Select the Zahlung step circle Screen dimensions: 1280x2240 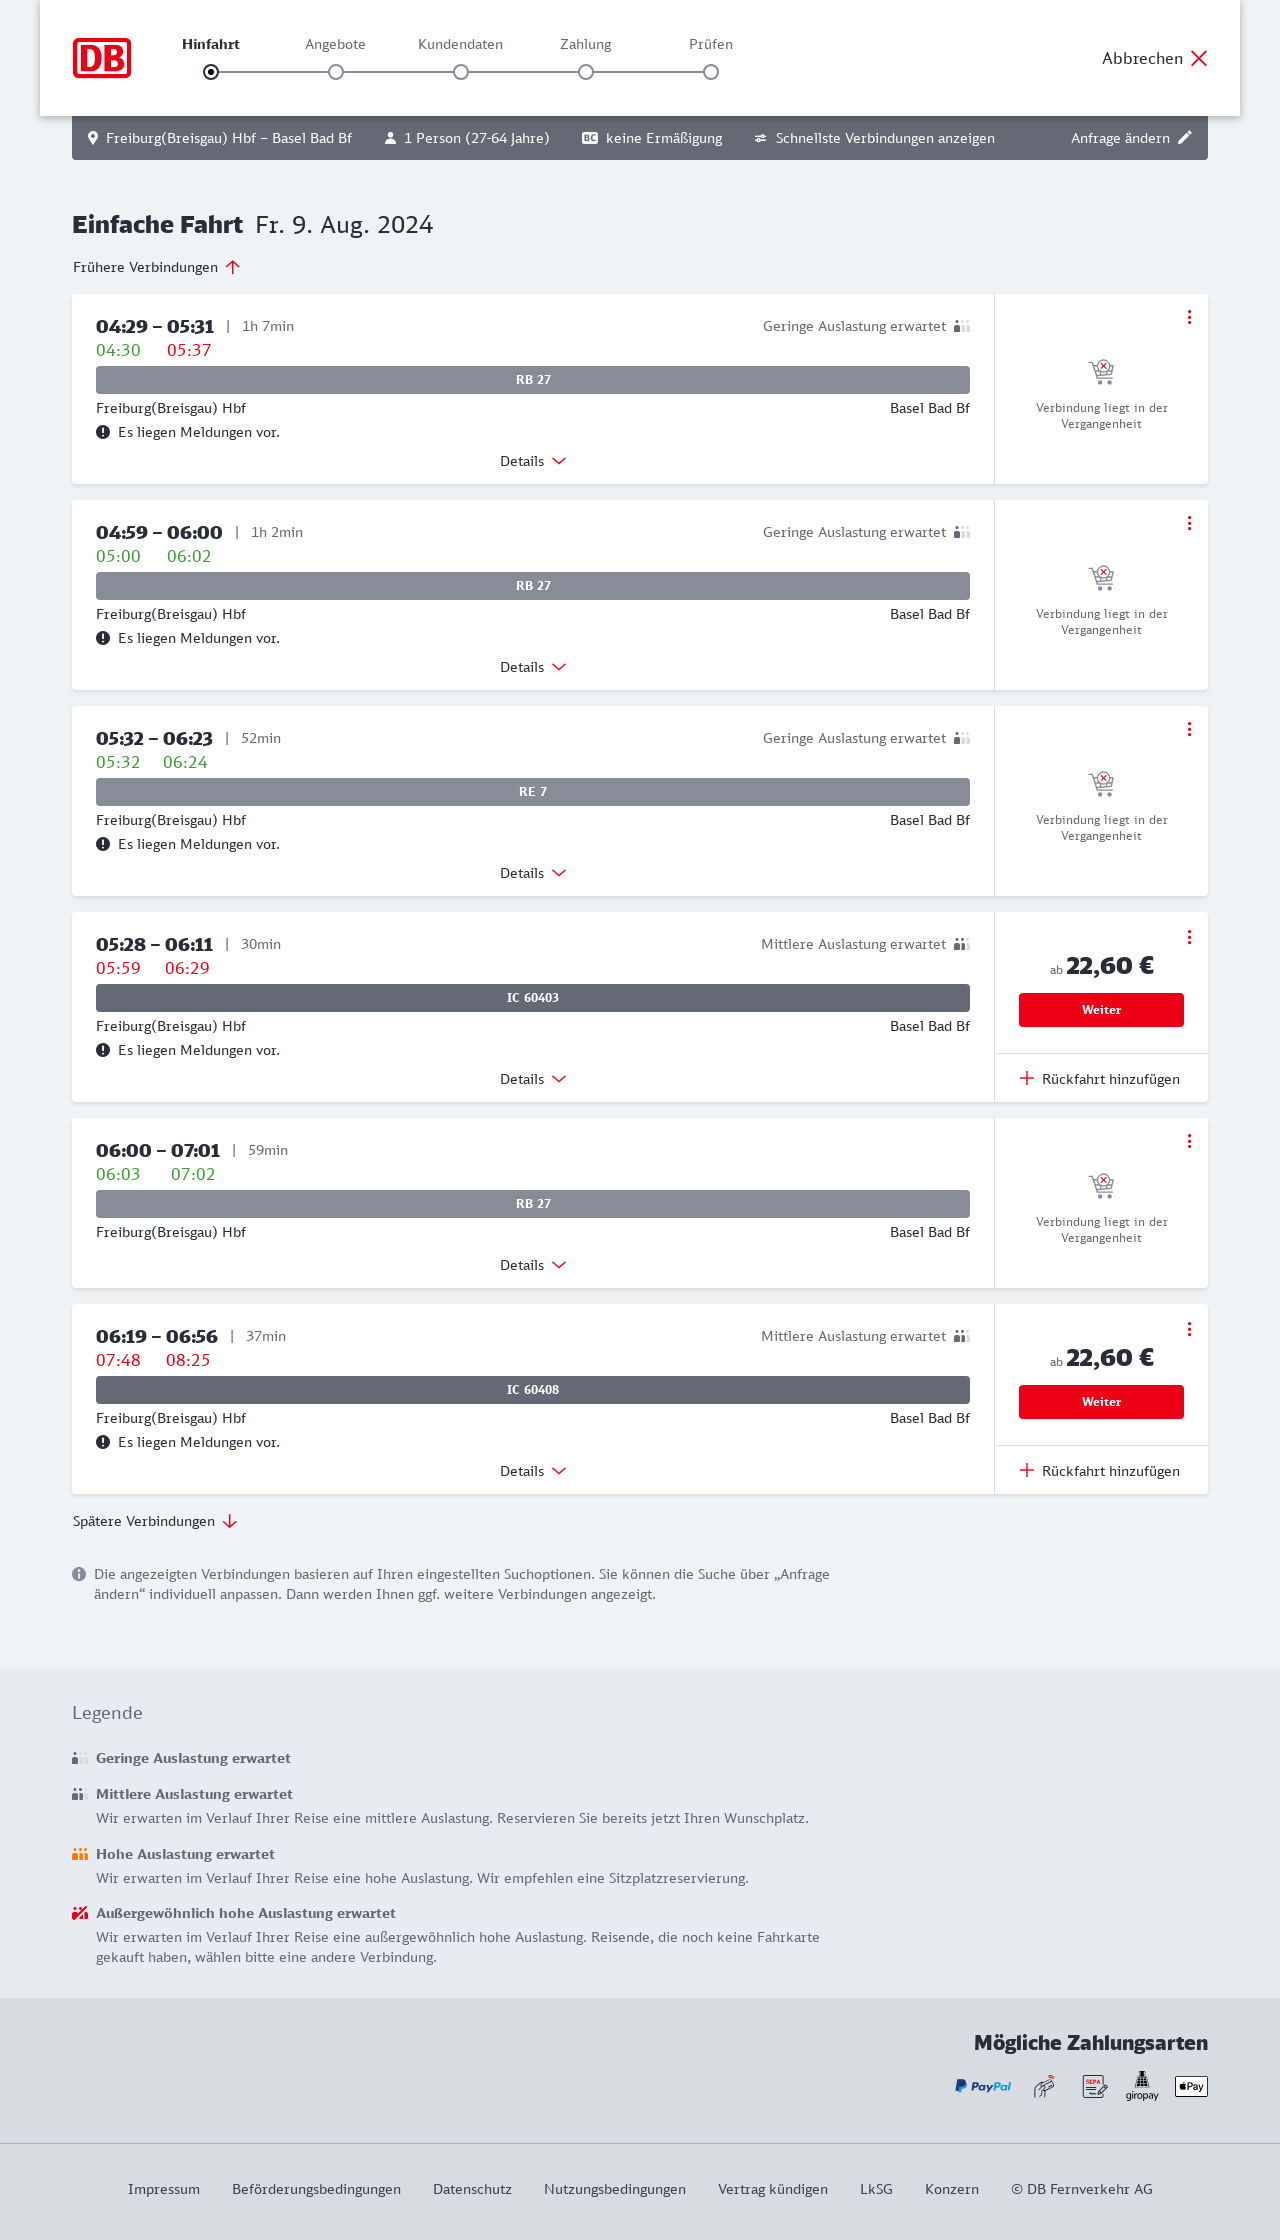click(586, 72)
